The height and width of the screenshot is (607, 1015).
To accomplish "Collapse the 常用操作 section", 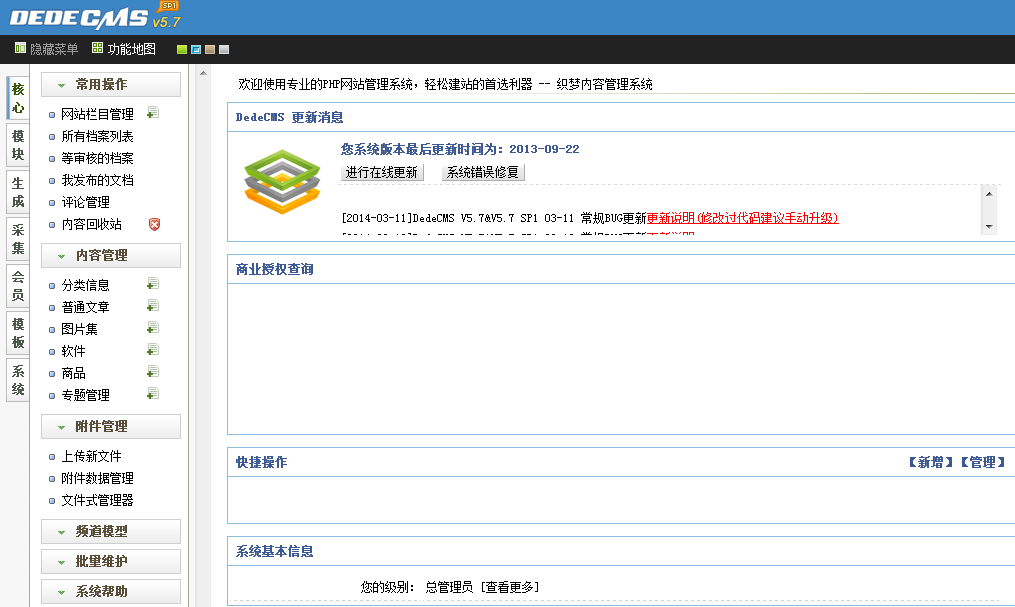I will pos(110,85).
